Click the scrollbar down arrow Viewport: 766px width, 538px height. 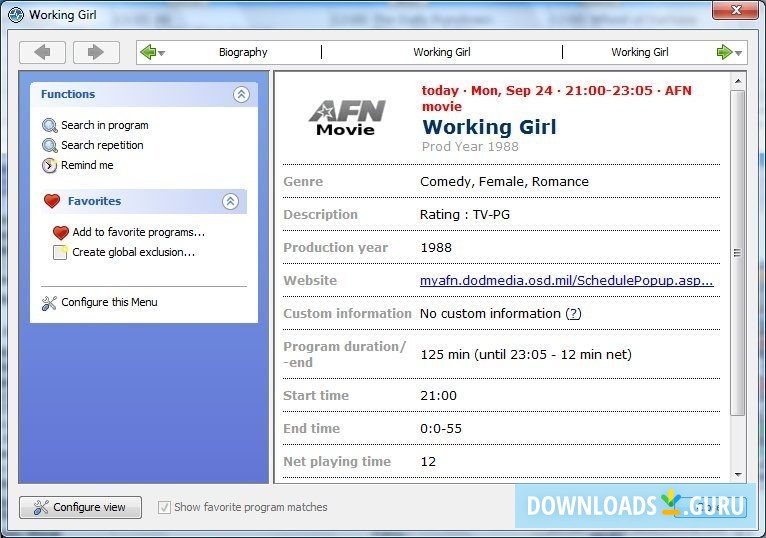tap(738, 474)
